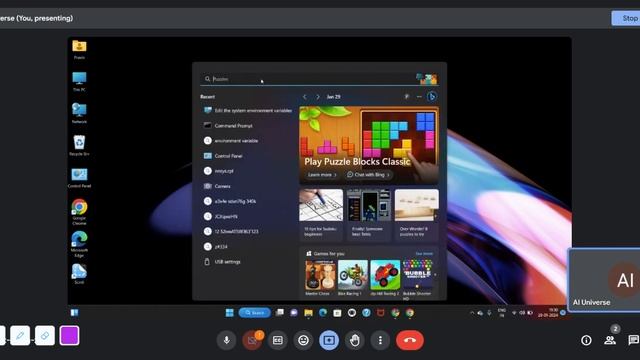Open the Bubble Shooter game tile

pos(417,279)
